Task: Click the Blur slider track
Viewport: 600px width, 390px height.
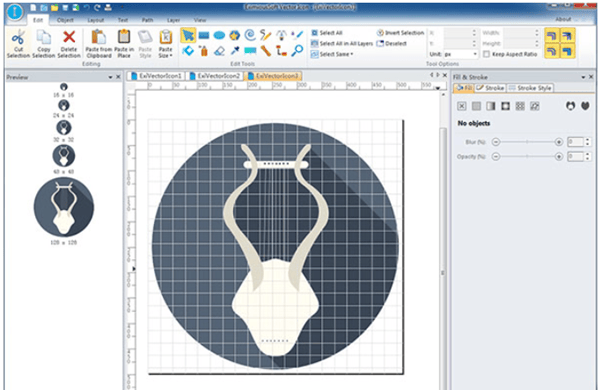Action: [527, 142]
